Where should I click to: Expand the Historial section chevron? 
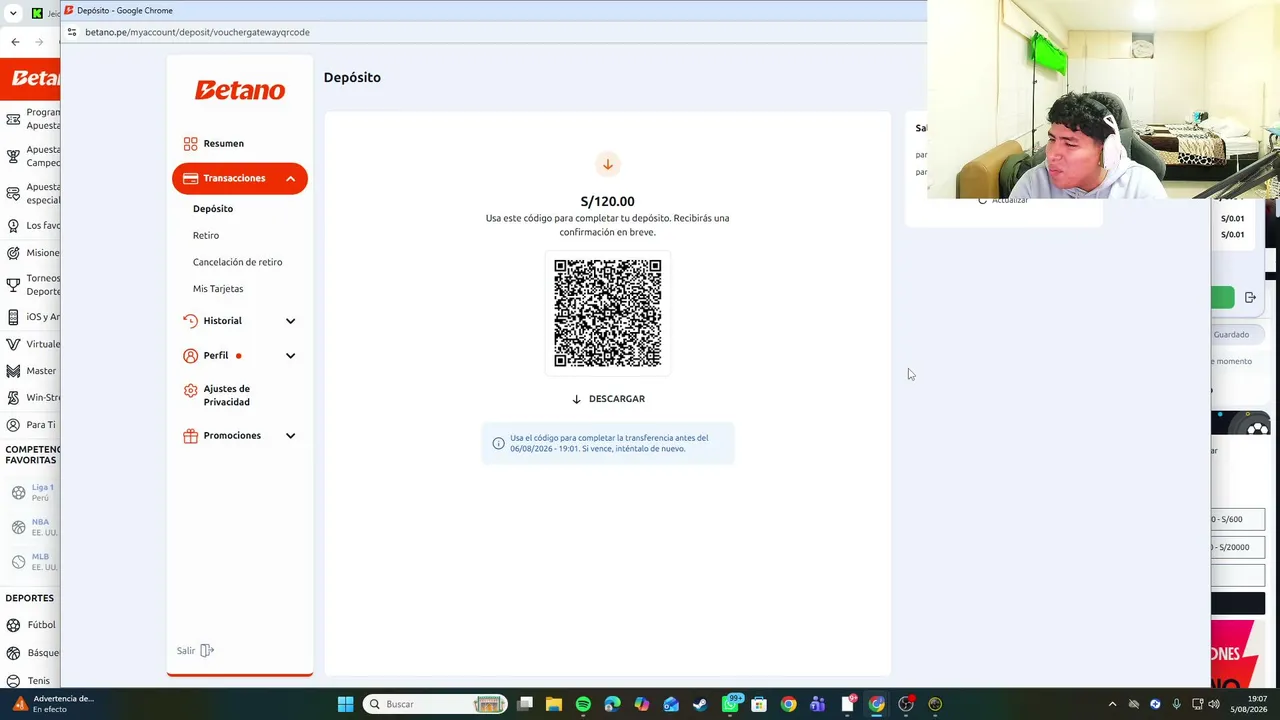click(x=290, y=321)
